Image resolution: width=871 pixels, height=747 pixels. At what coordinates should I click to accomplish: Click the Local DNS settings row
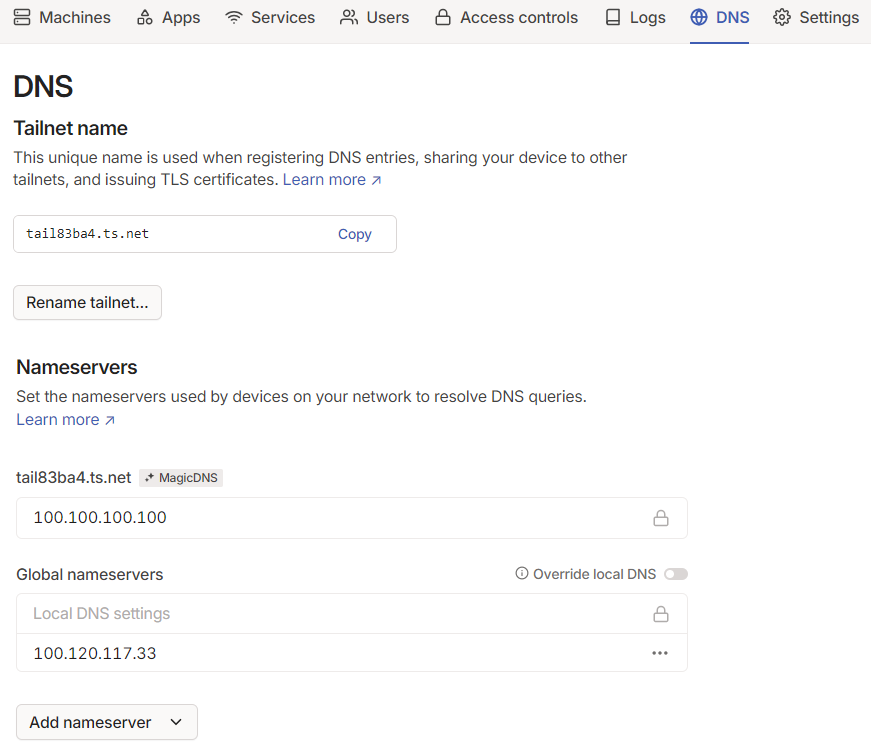pyautogui.click(x=352, y=614)
